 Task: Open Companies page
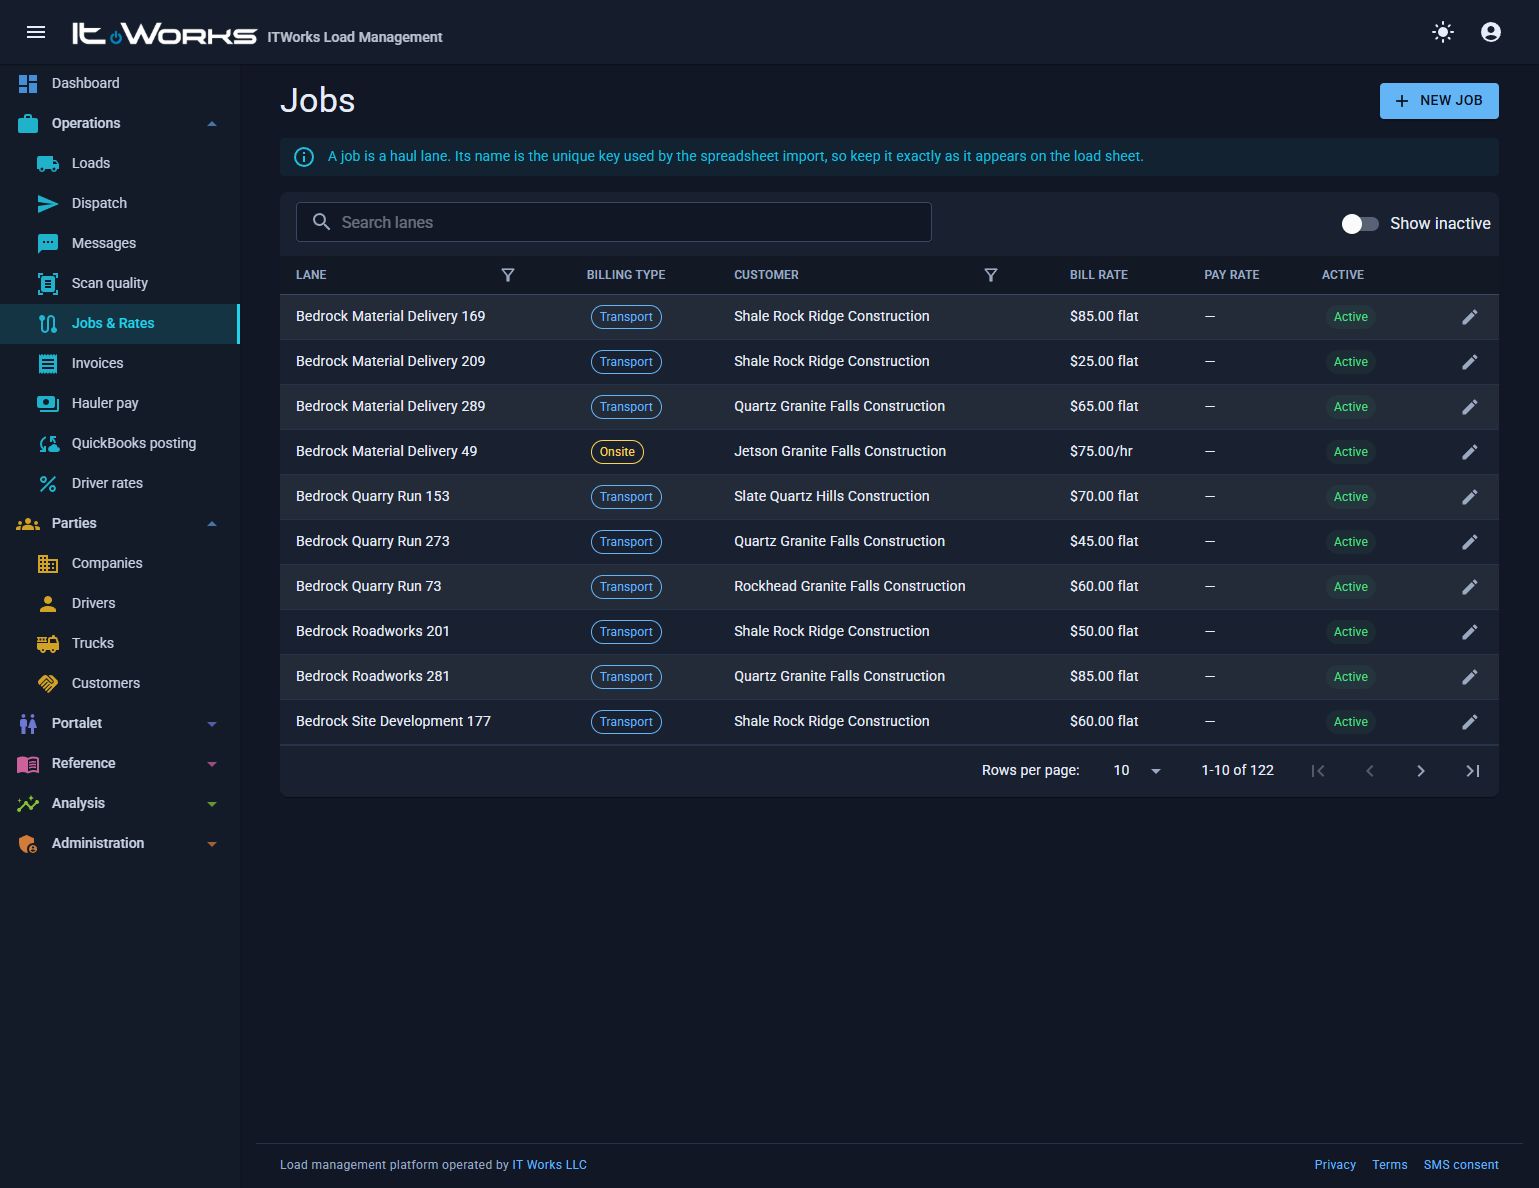pyautogui.click(x=120, y=564)
